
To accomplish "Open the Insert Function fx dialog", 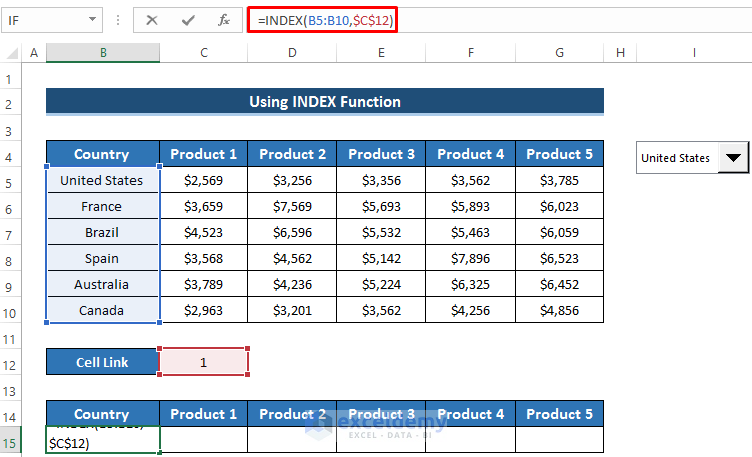I will coord(224,20).
